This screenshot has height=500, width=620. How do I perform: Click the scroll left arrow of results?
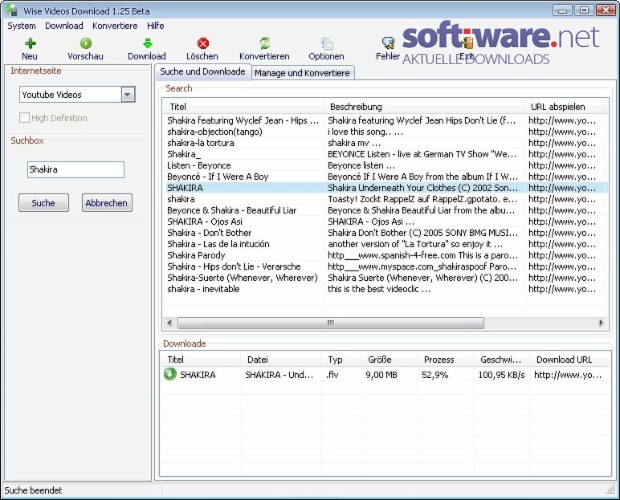169,323
